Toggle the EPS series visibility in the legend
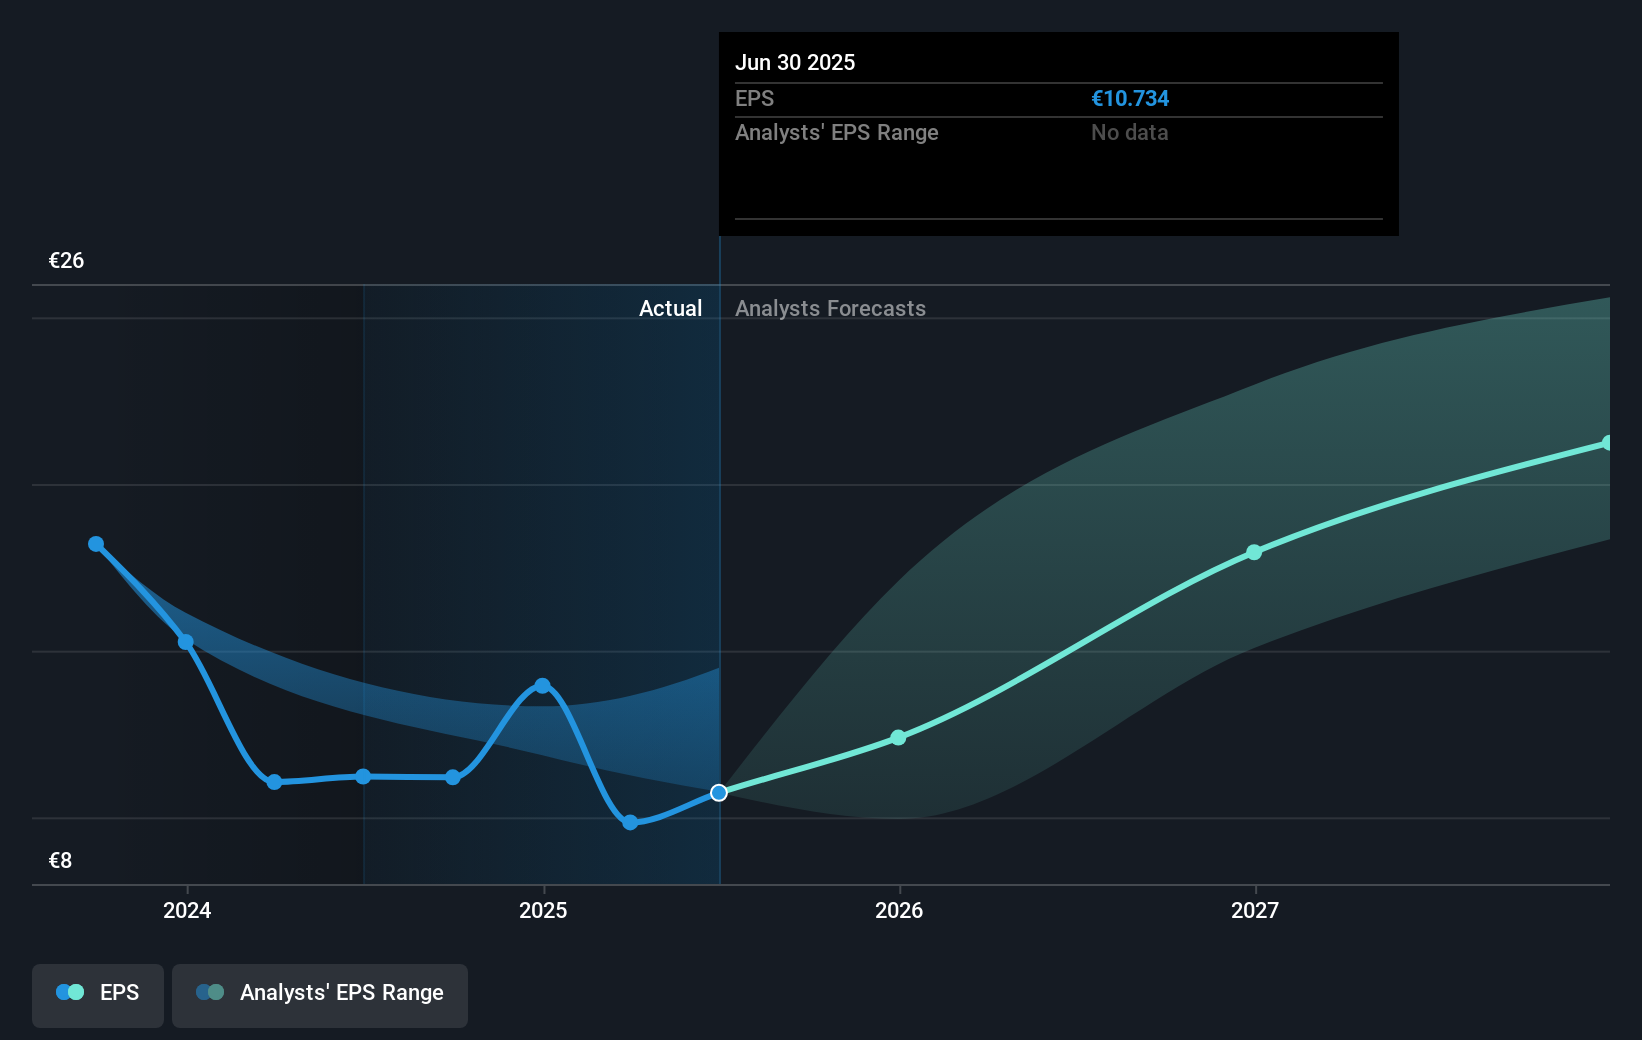The width and height of the screenshot is (1642, 1040). (x=97, y=993)
